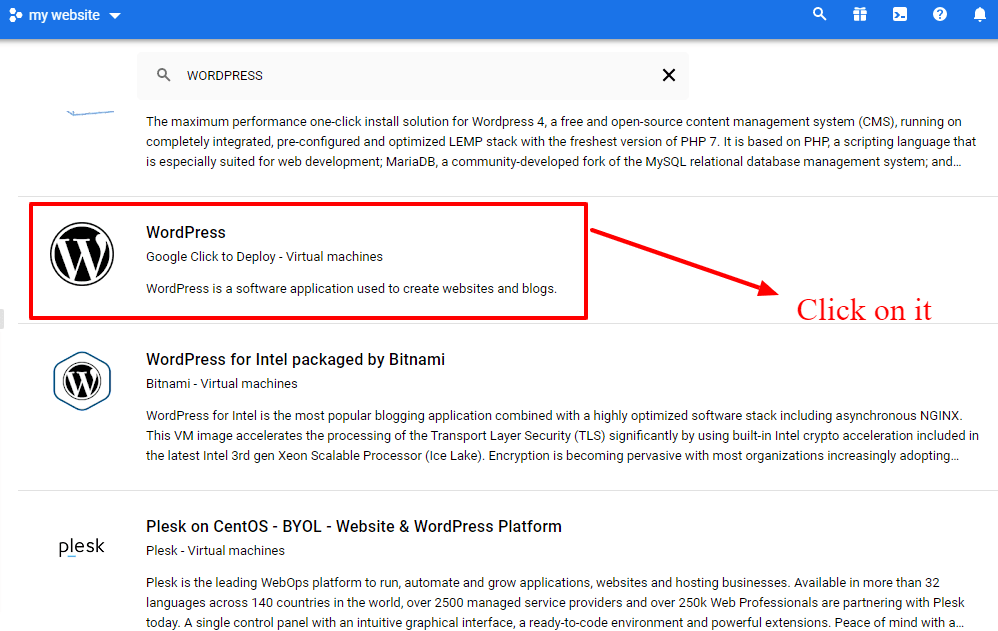Open notifications bell icon
The width and height of the screenshot is (998, 631).
pyautogui.click(x=980, y=15)
